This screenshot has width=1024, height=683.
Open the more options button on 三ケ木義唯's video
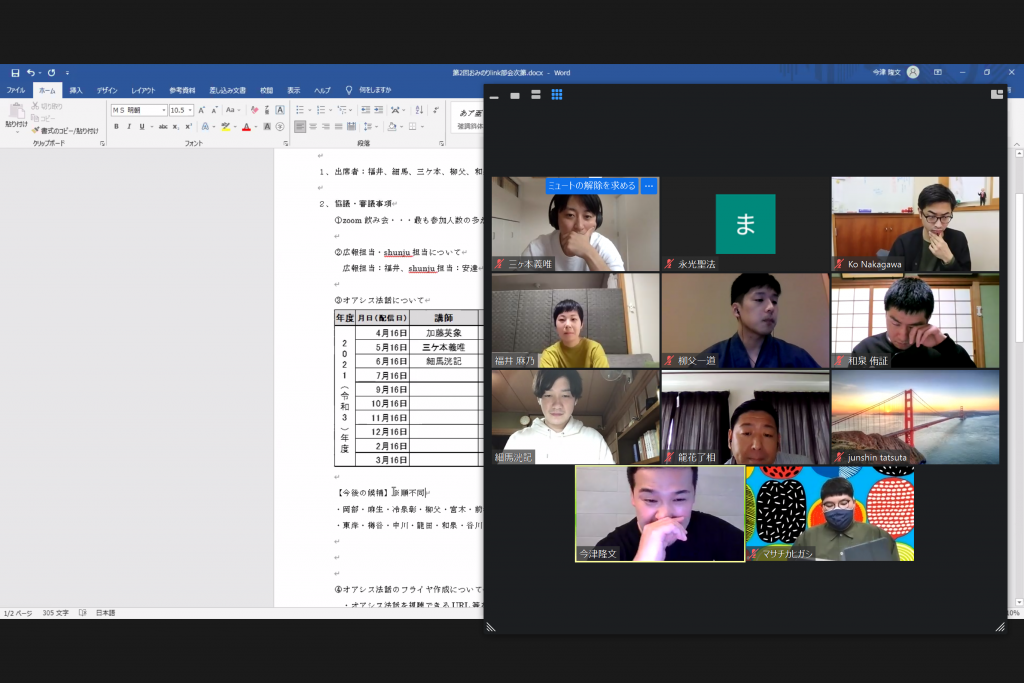pos(648,186)
